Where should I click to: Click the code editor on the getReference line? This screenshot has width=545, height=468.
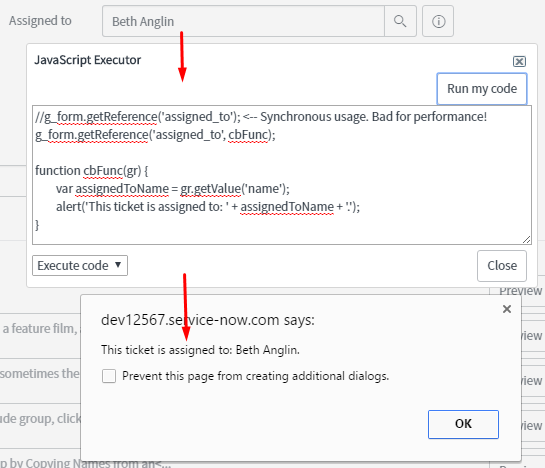155,135
